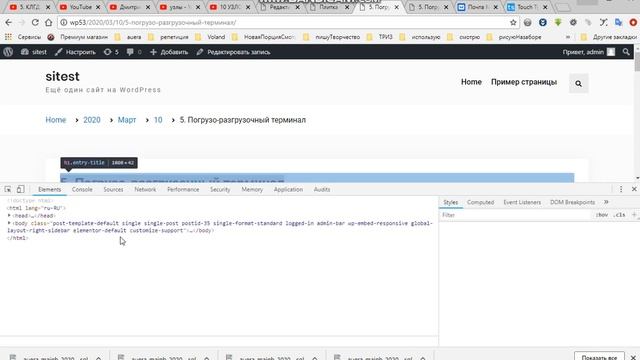
Task: Expand the body node in DOM tree
Action: click(9, 223)
